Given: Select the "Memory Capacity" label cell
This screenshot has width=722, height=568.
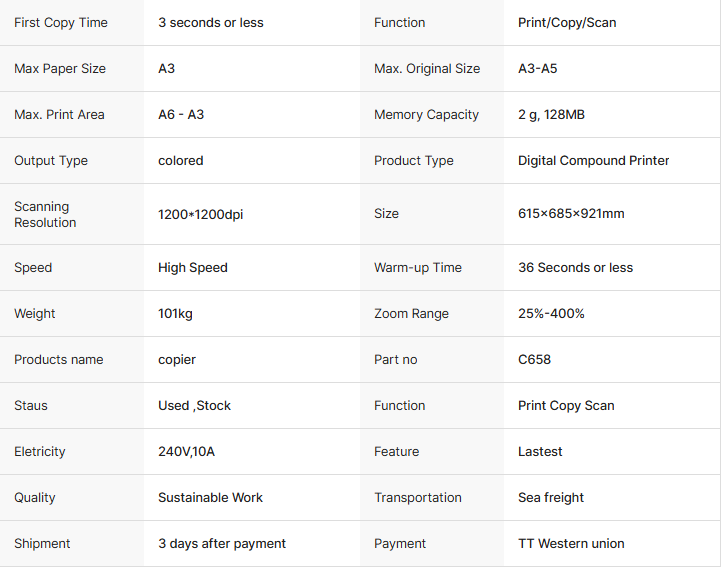Looking at the screenshot, I should click(426, 115).
